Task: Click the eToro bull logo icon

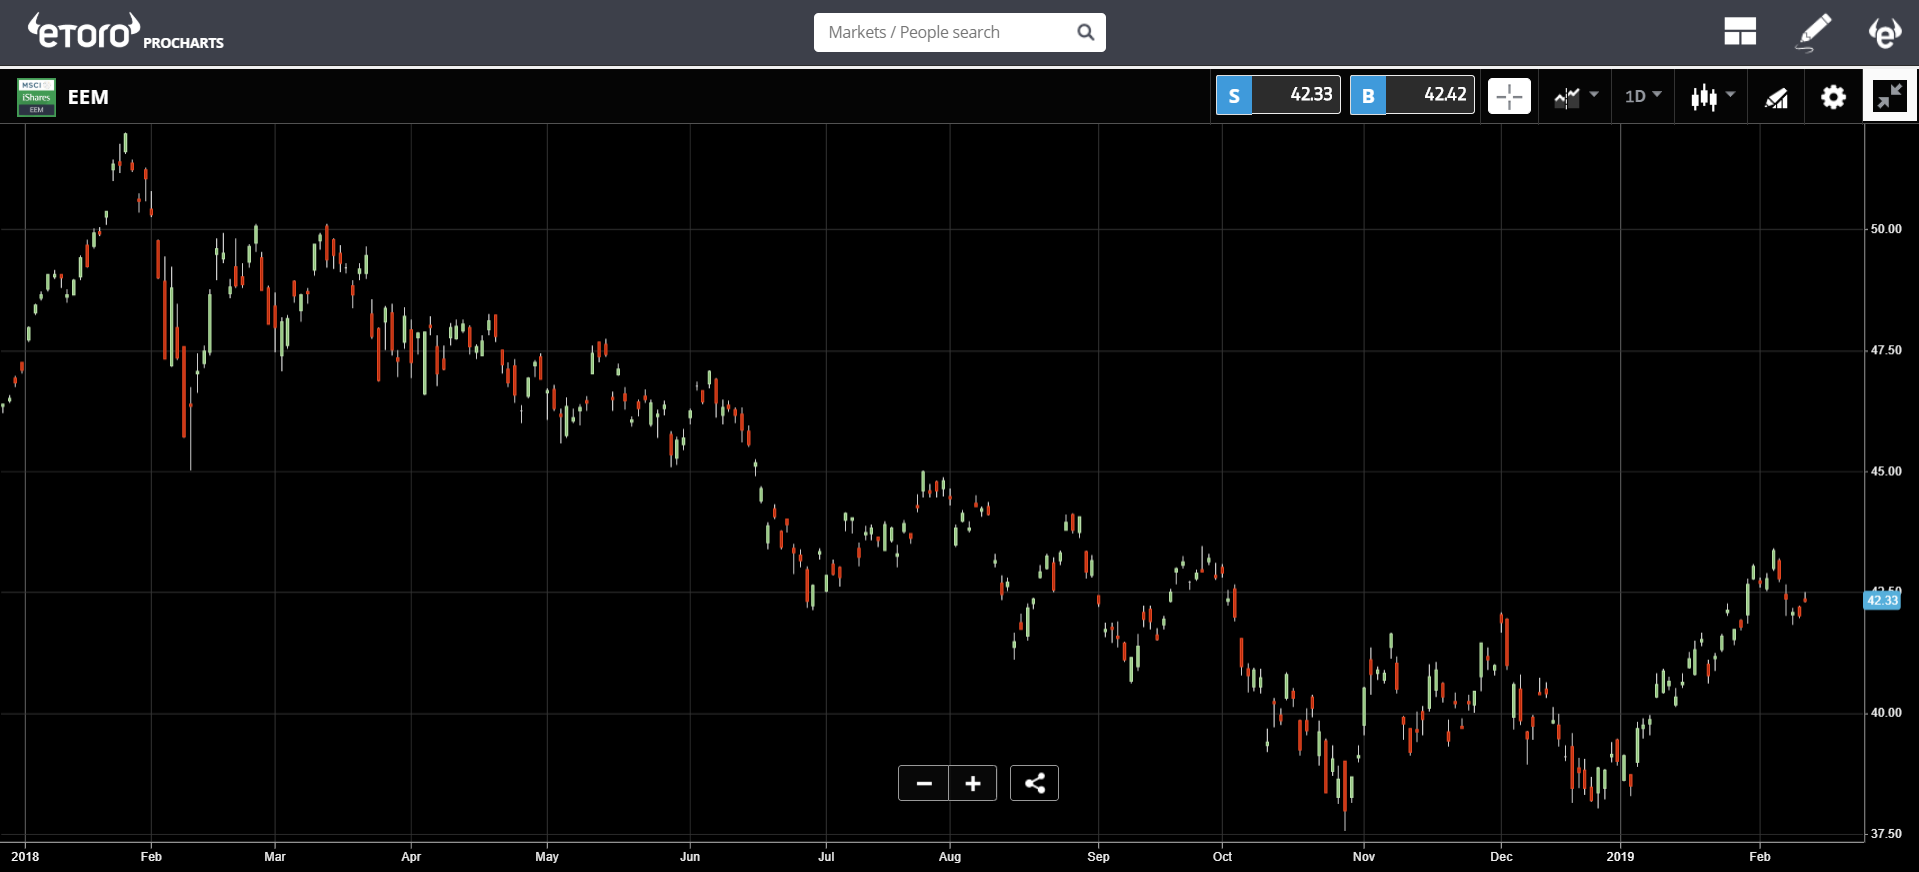Action: (x=1885, y=32)
